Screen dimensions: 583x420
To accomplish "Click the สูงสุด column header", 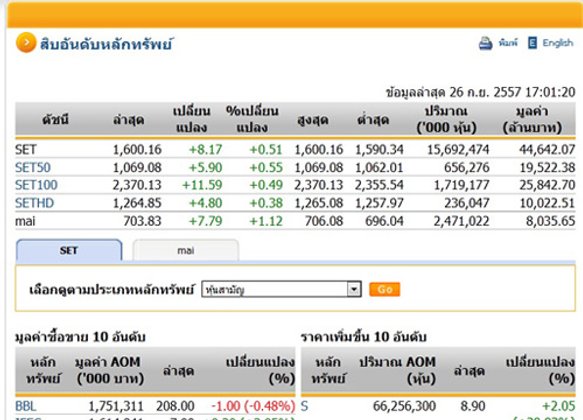I will pos(313,120).
